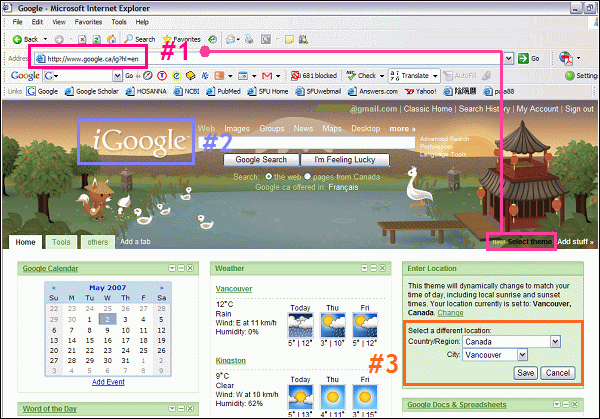This screenshot has height=419, width=600.
Task: Click the Add stuff link
Action: 576,242
